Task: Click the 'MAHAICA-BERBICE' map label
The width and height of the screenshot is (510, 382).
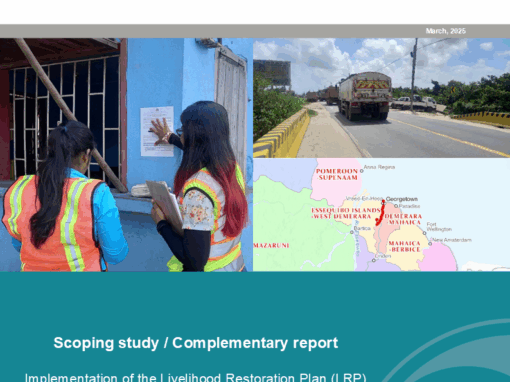Action: click(404, 246)
